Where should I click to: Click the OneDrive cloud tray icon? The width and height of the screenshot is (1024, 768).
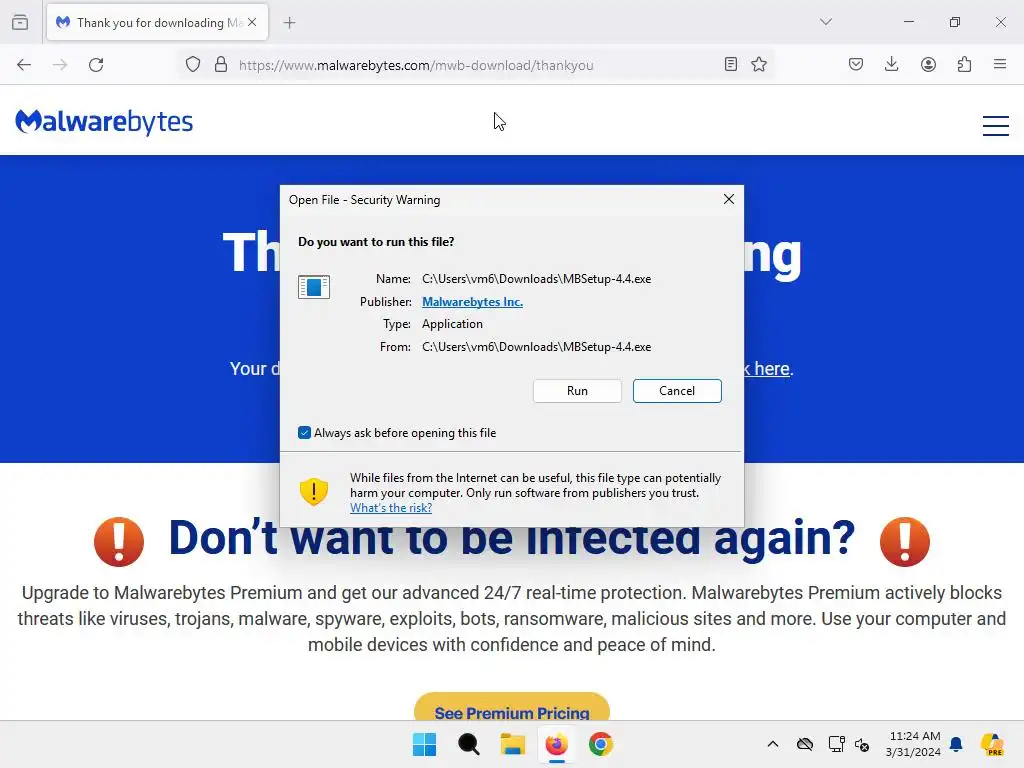(x=805, y=744)
